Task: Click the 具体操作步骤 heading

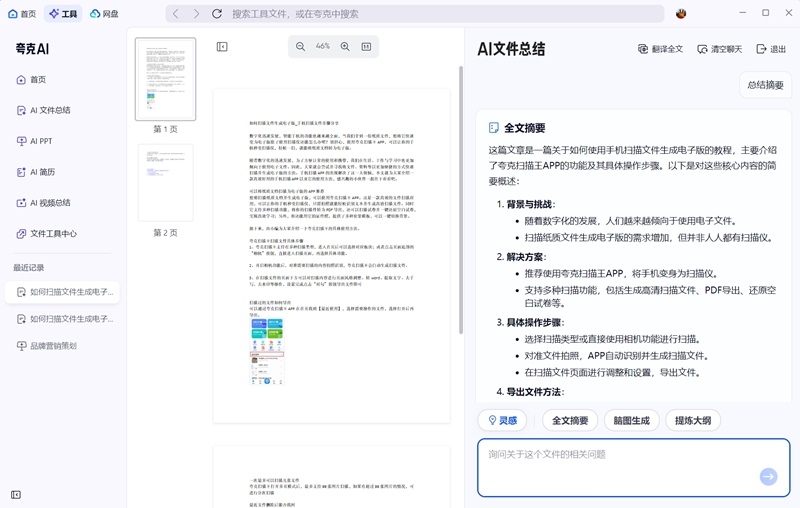Action: (x=534, y=322)
